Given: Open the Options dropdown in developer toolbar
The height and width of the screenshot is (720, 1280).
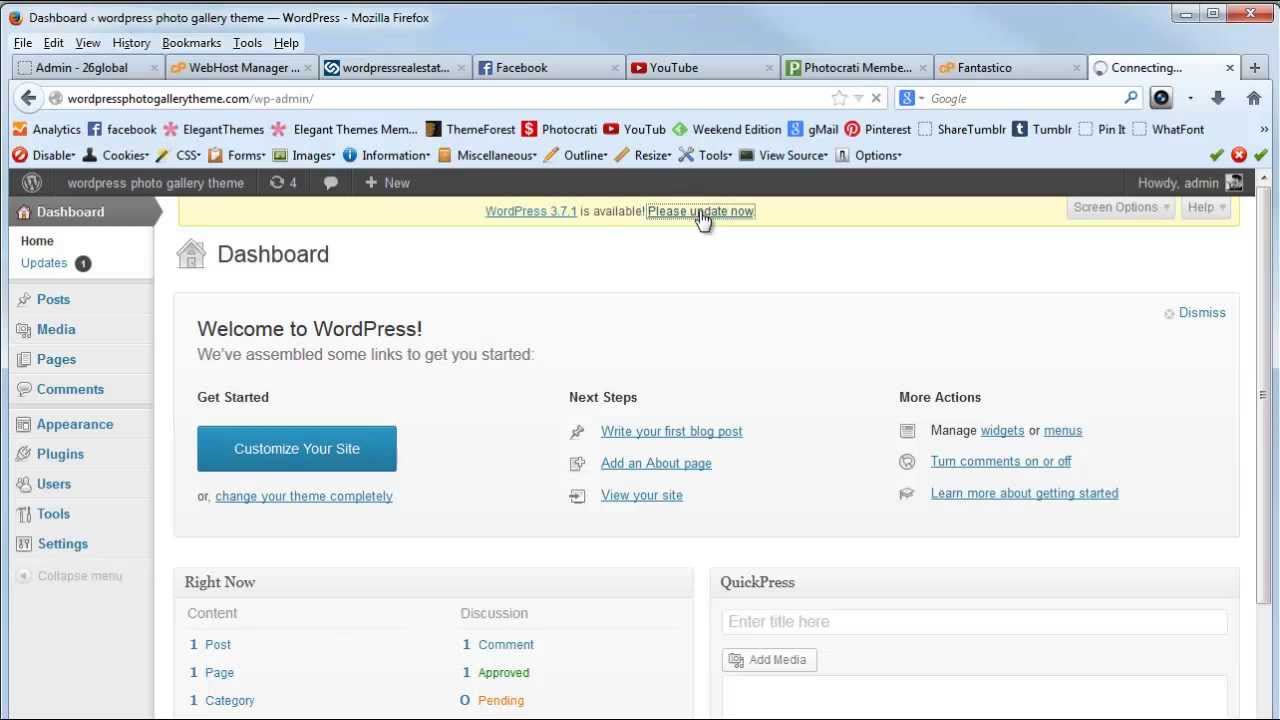Looking at the screenshot, I should pos(868,155).
